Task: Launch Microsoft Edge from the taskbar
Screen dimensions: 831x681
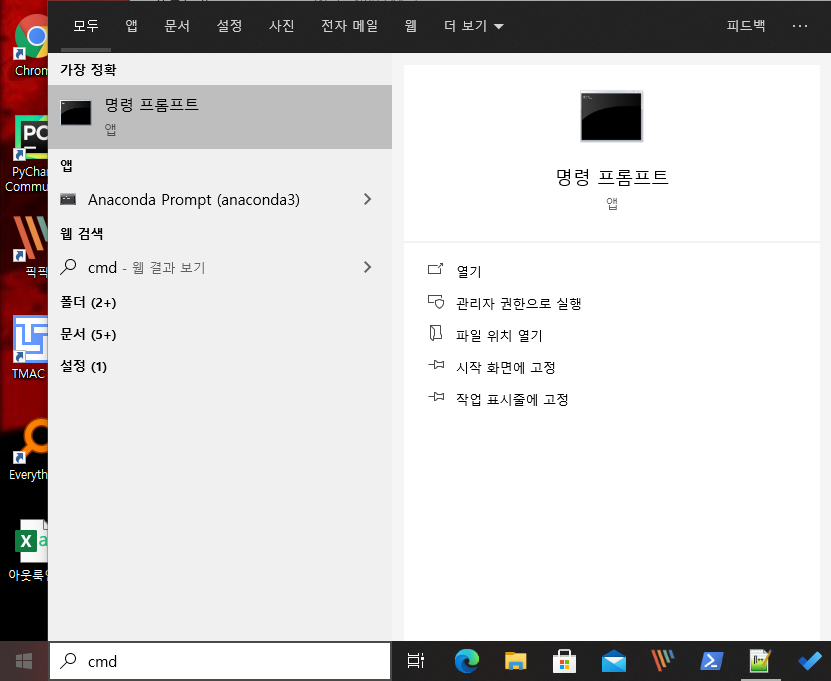Action: tap(467, 661)
